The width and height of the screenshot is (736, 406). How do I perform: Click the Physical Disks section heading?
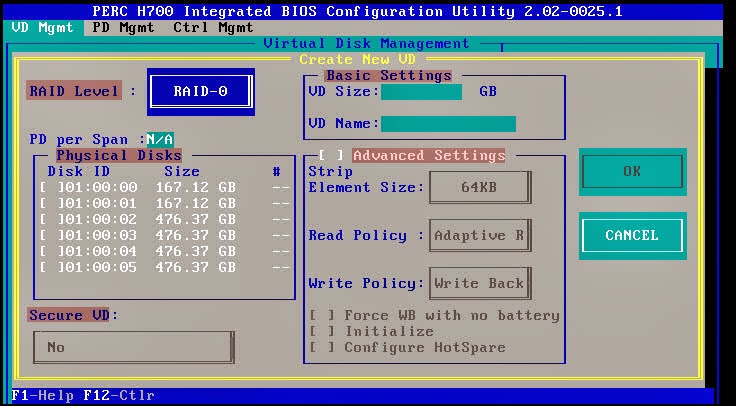pos(119,155)
